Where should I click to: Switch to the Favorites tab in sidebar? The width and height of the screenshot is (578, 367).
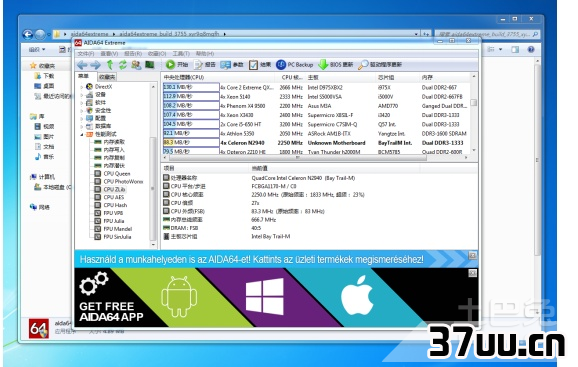click(107, 77)
